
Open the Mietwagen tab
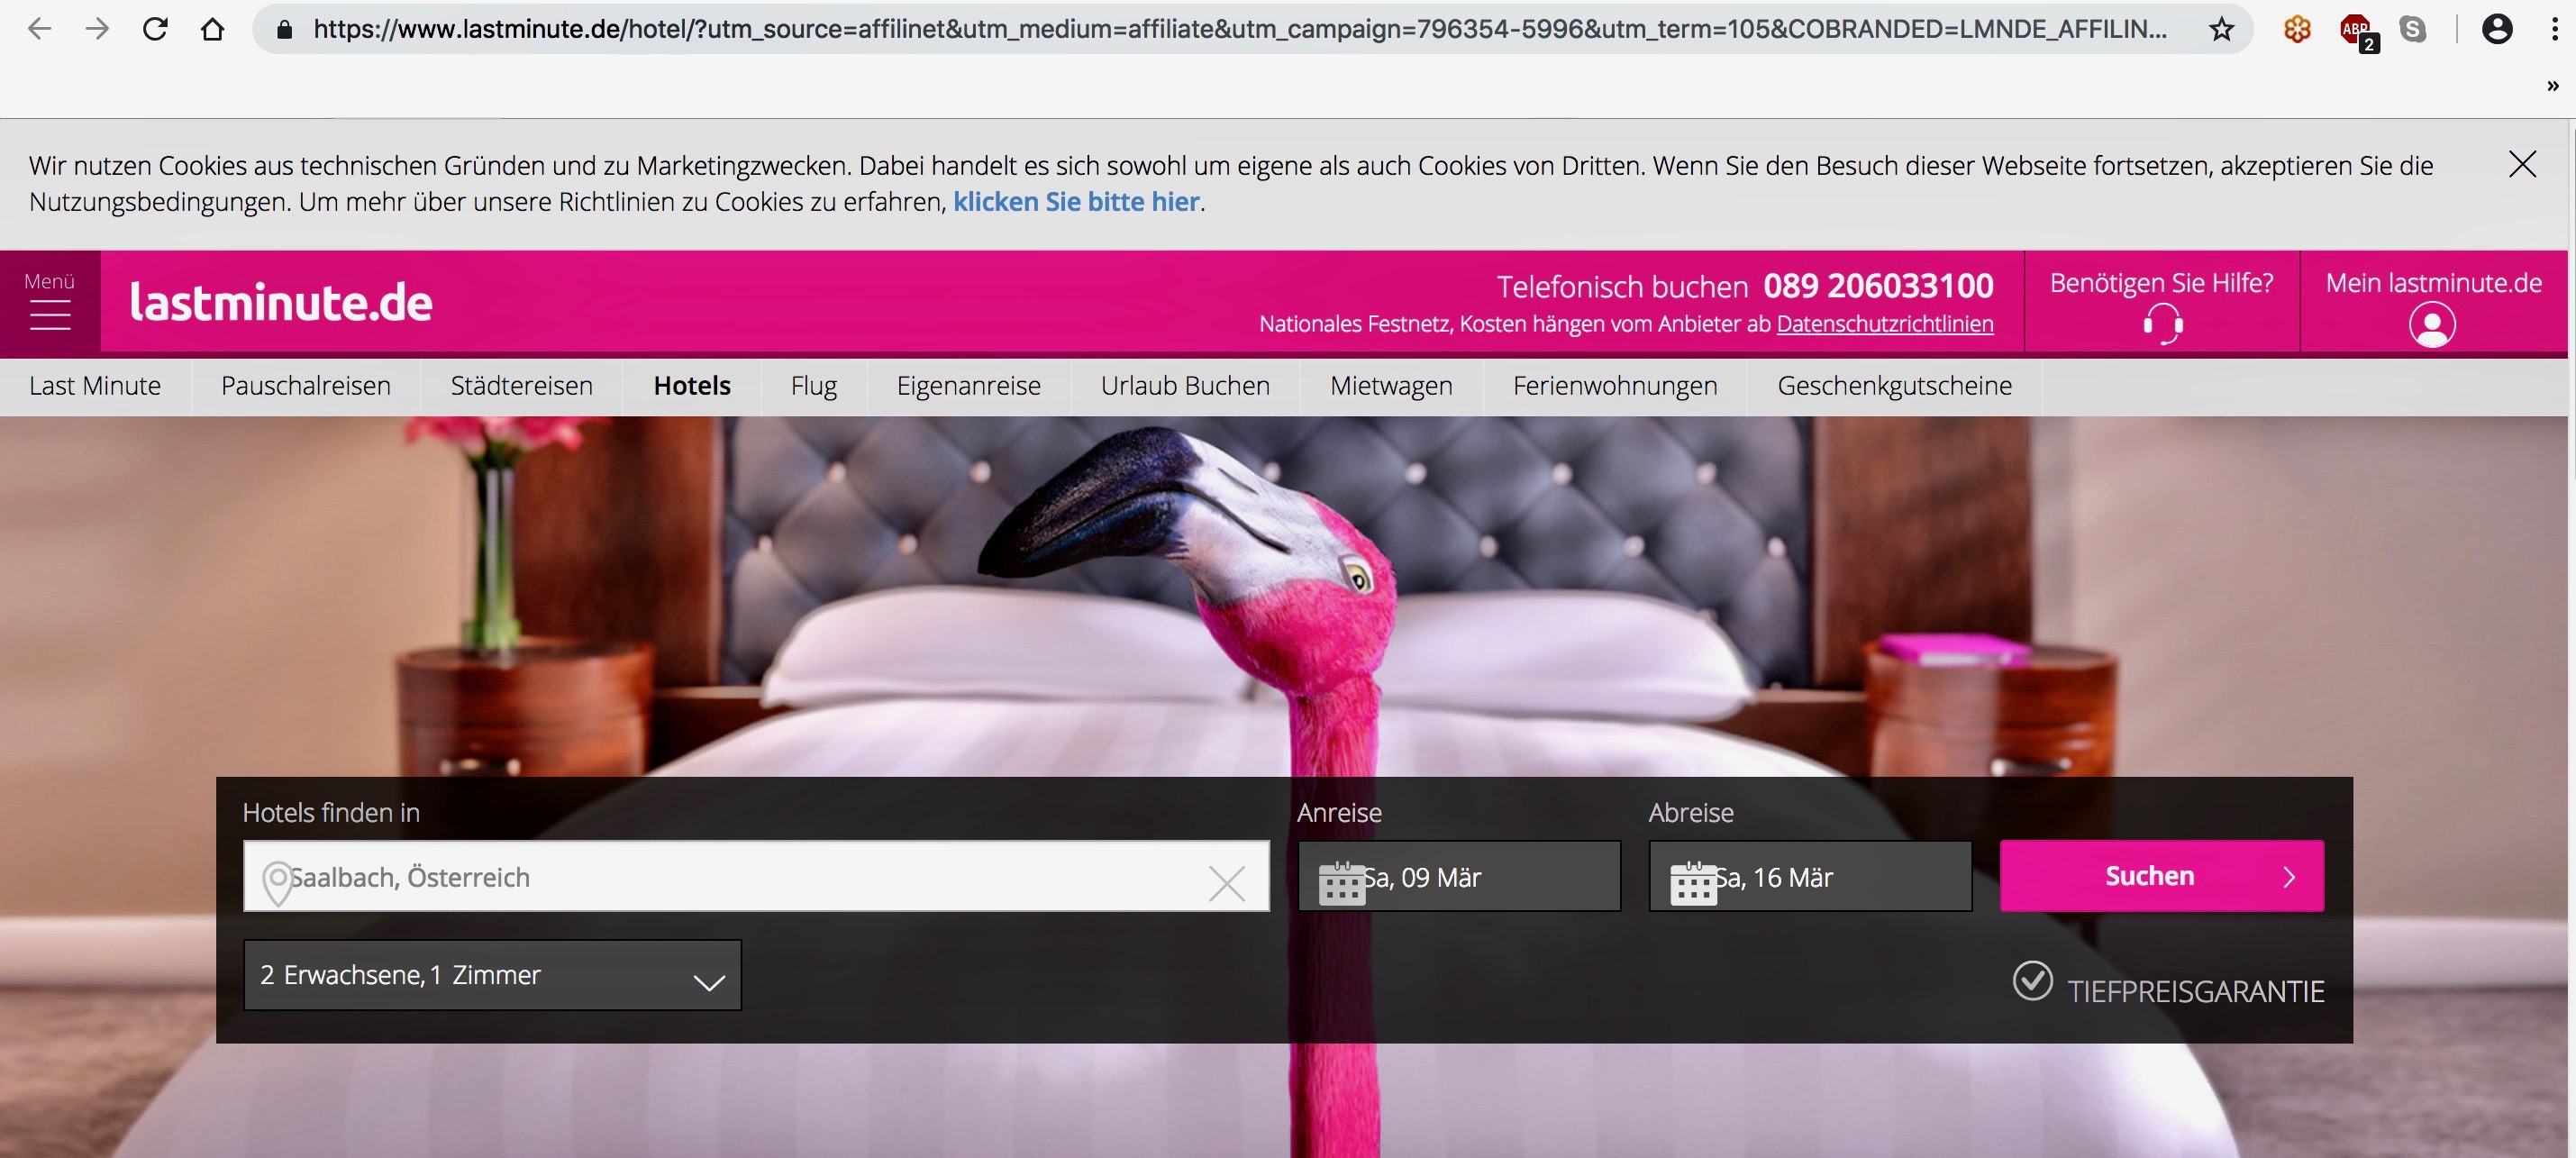pos(1391,386)
